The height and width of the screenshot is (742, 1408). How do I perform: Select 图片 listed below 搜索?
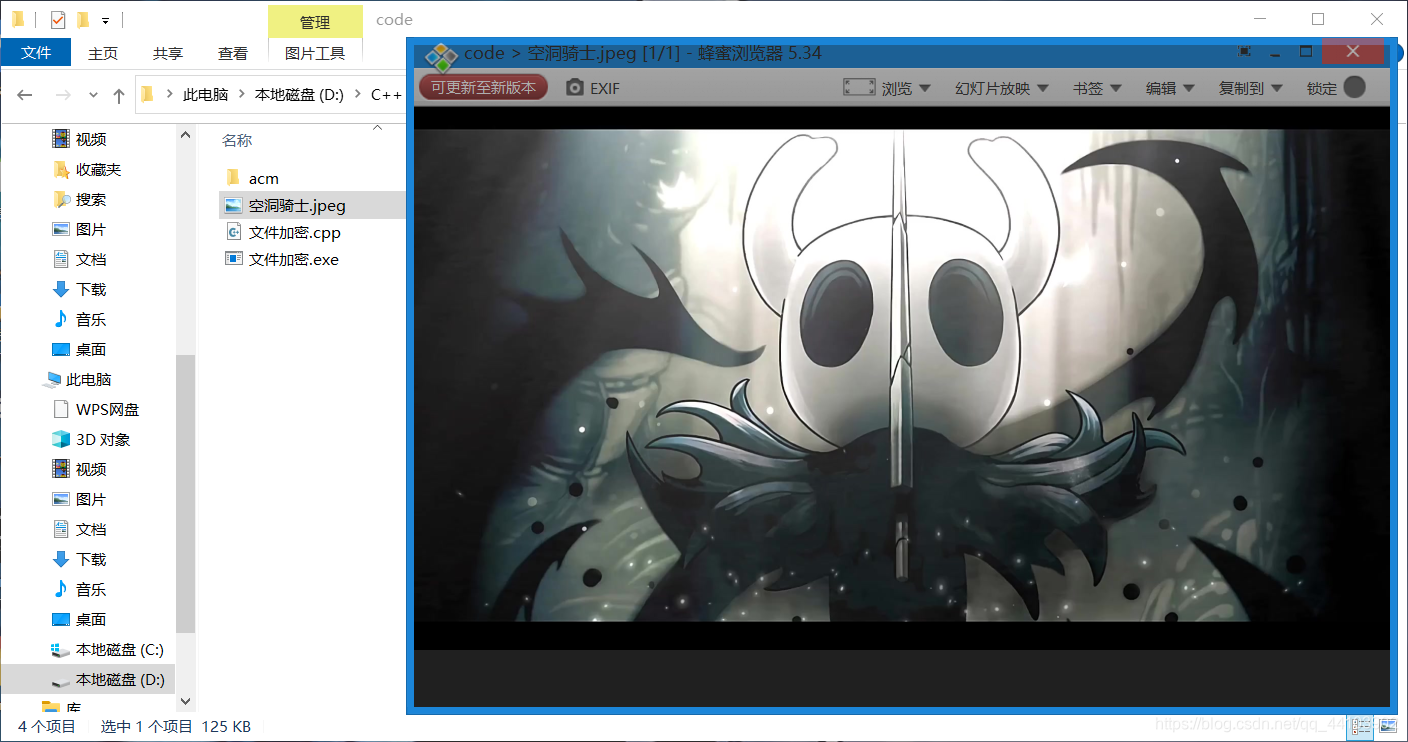click(80, 230)
